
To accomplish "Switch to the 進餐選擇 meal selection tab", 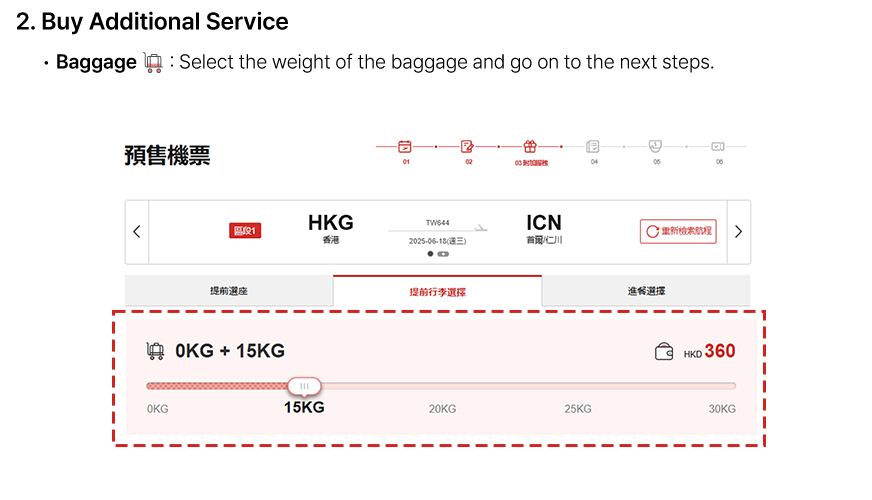I will 646,291.
